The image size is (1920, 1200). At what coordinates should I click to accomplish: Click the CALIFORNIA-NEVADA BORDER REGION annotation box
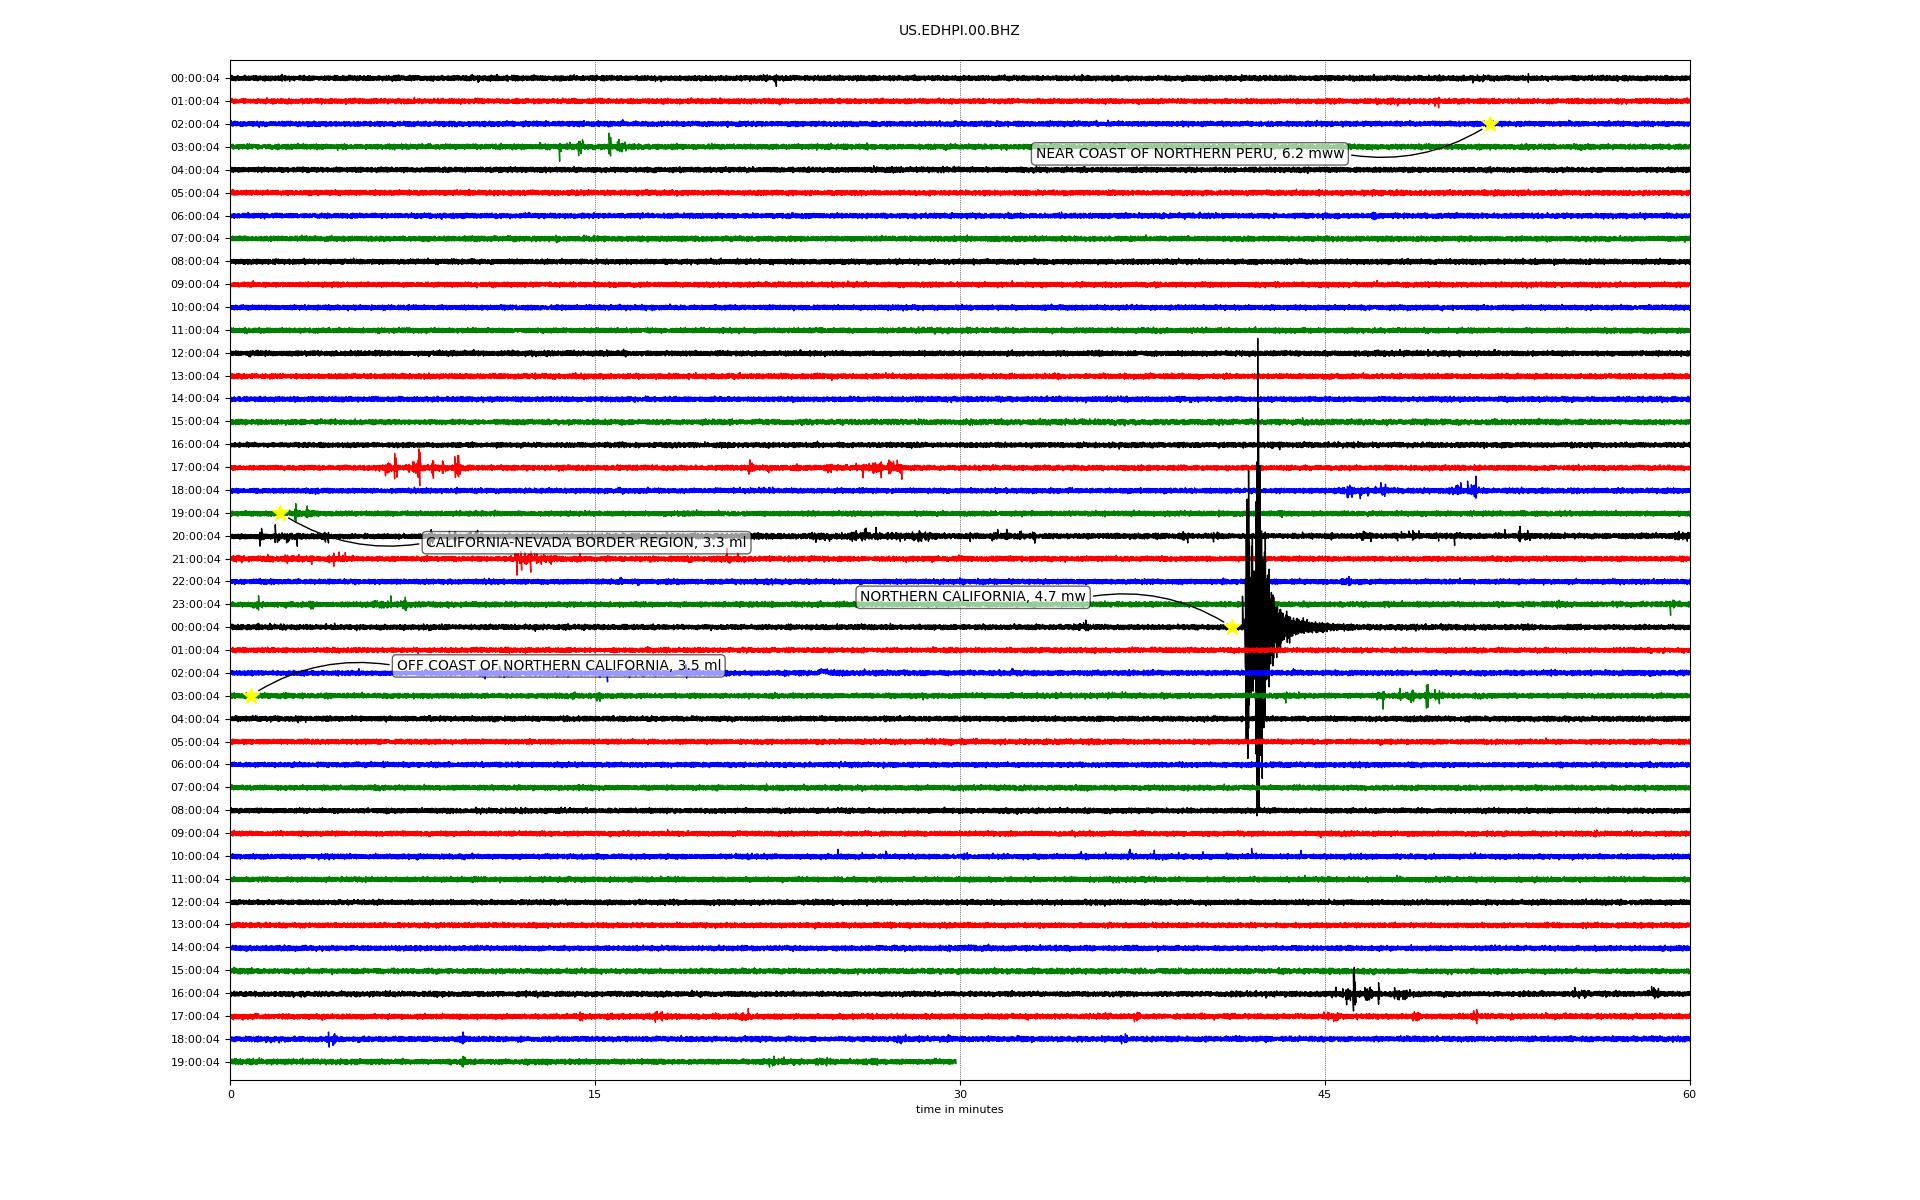click(586, 543)
